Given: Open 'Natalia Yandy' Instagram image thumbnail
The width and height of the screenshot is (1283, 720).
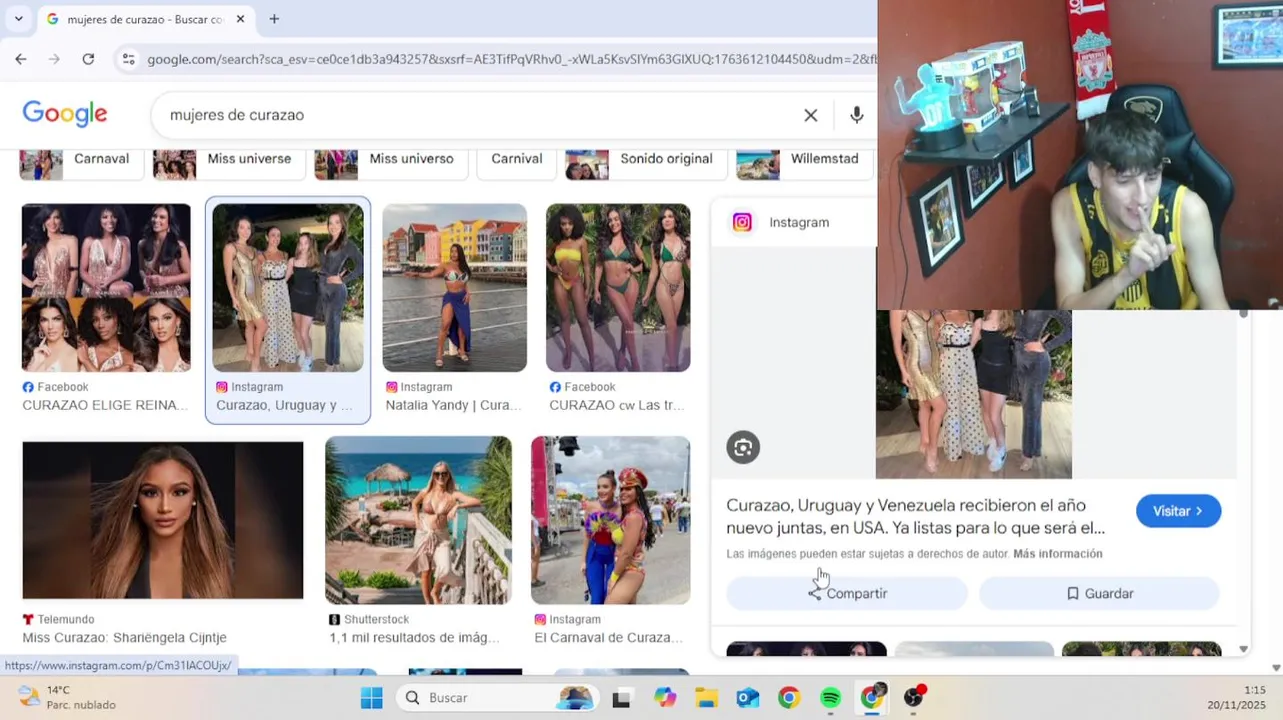Looking at the screenshot, I should point(455,288).
